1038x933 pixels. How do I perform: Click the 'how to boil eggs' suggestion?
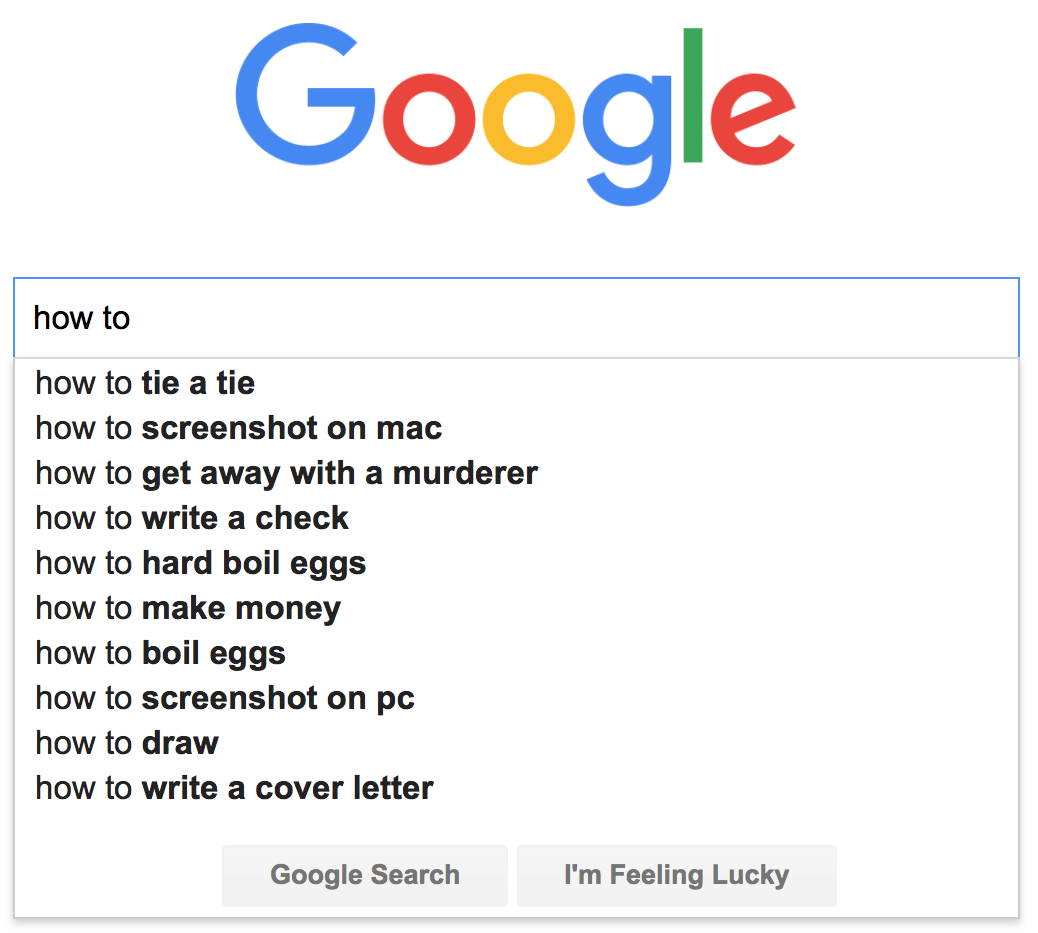160,653
